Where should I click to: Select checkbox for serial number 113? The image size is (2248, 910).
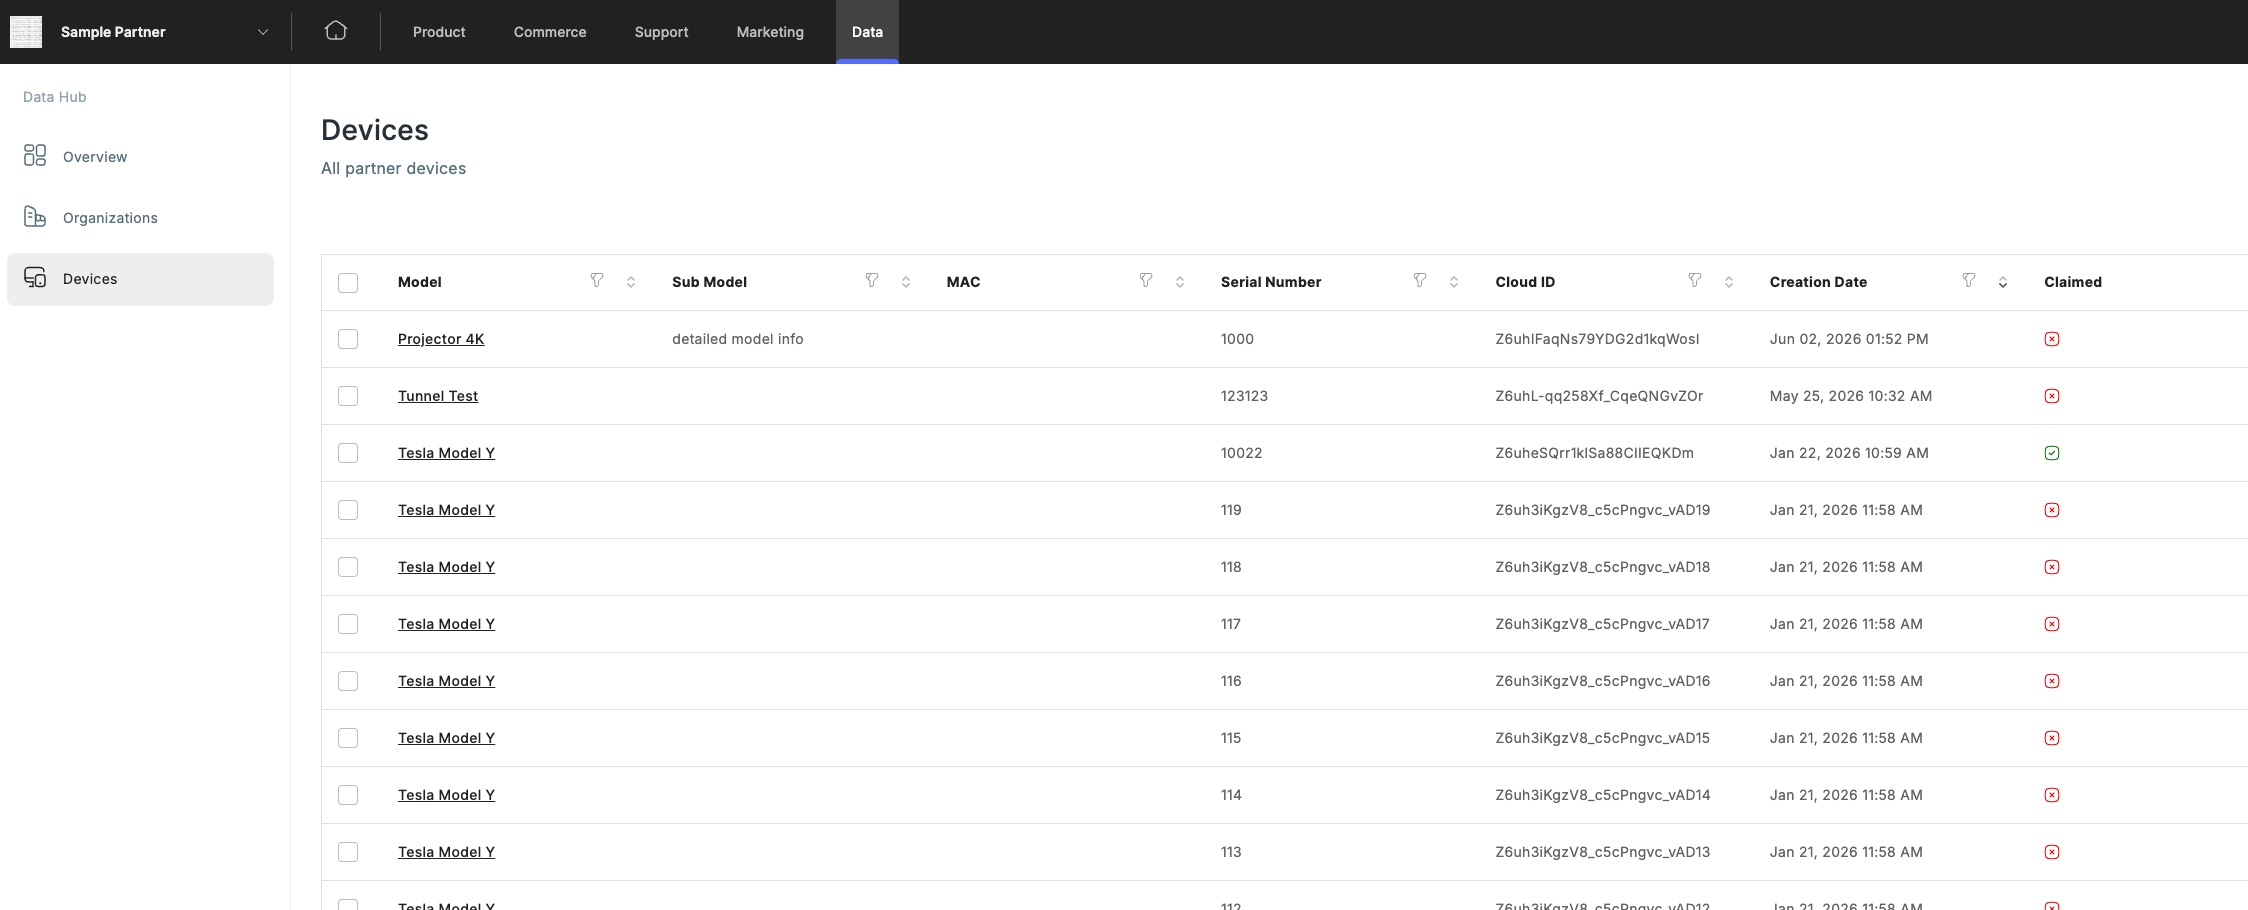point(348,852)
